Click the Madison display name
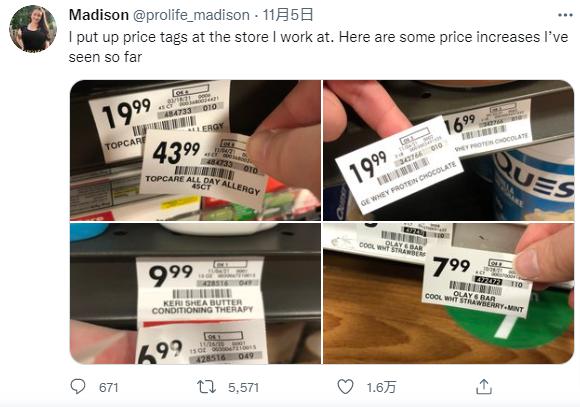 coord(99,15)
